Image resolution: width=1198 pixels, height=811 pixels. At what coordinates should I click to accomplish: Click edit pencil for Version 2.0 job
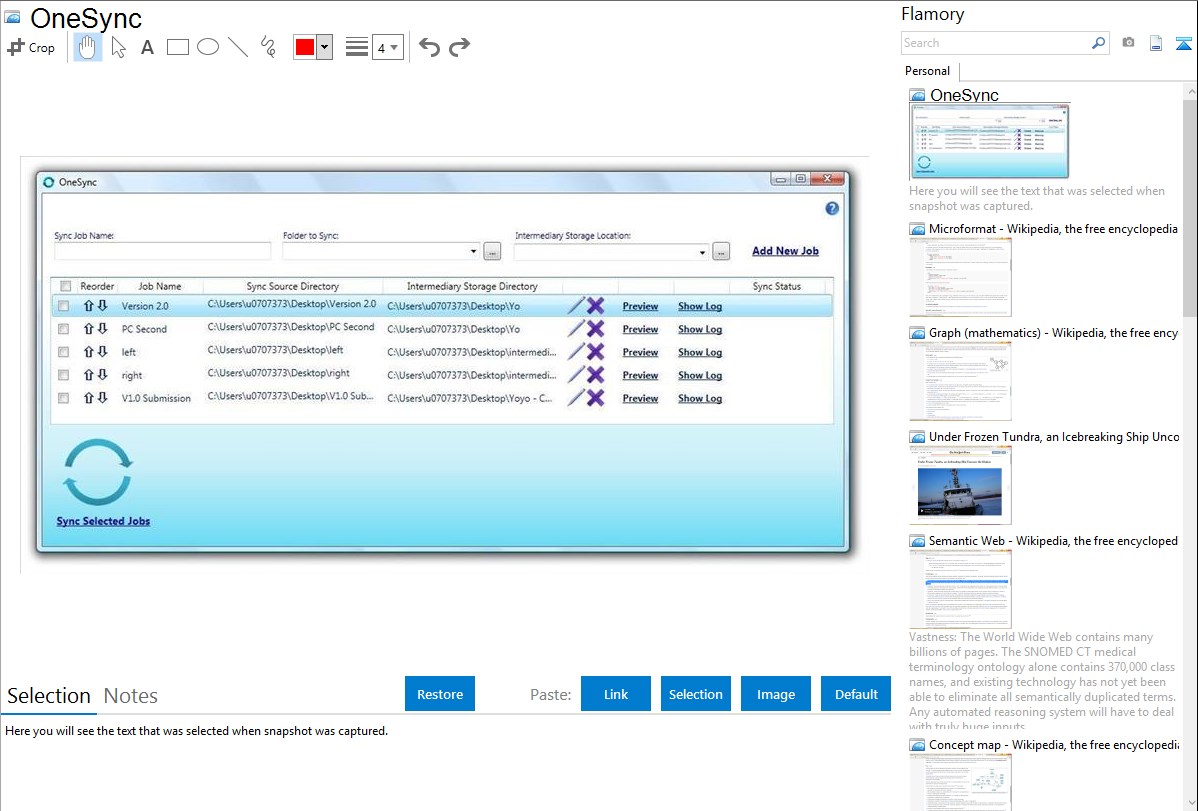(576, 306)
